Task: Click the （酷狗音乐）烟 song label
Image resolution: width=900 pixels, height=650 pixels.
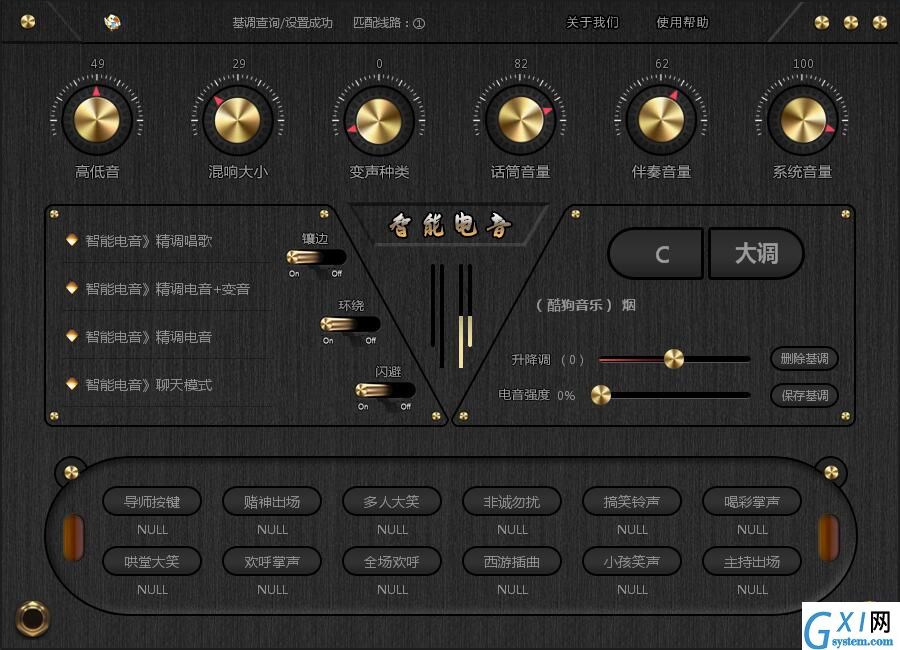Action: [x=585, y=305]
